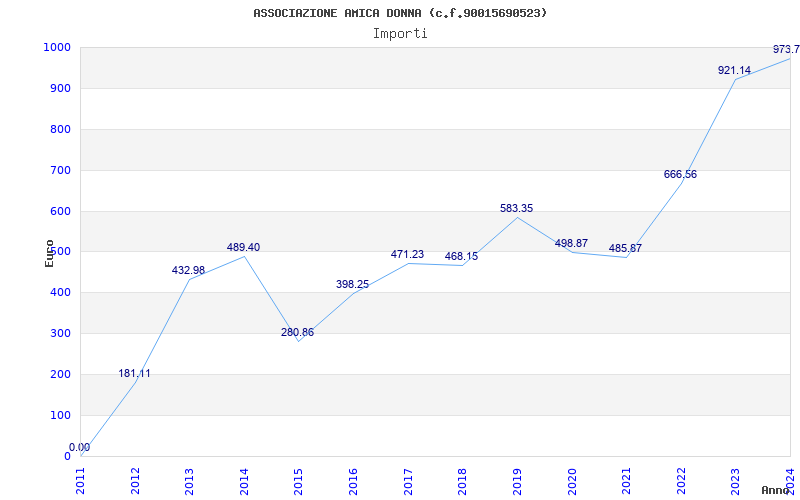Viewport: 800px width, 500px height.
Task: Click the 2014 x-axis label
Action: pos(244,481)
